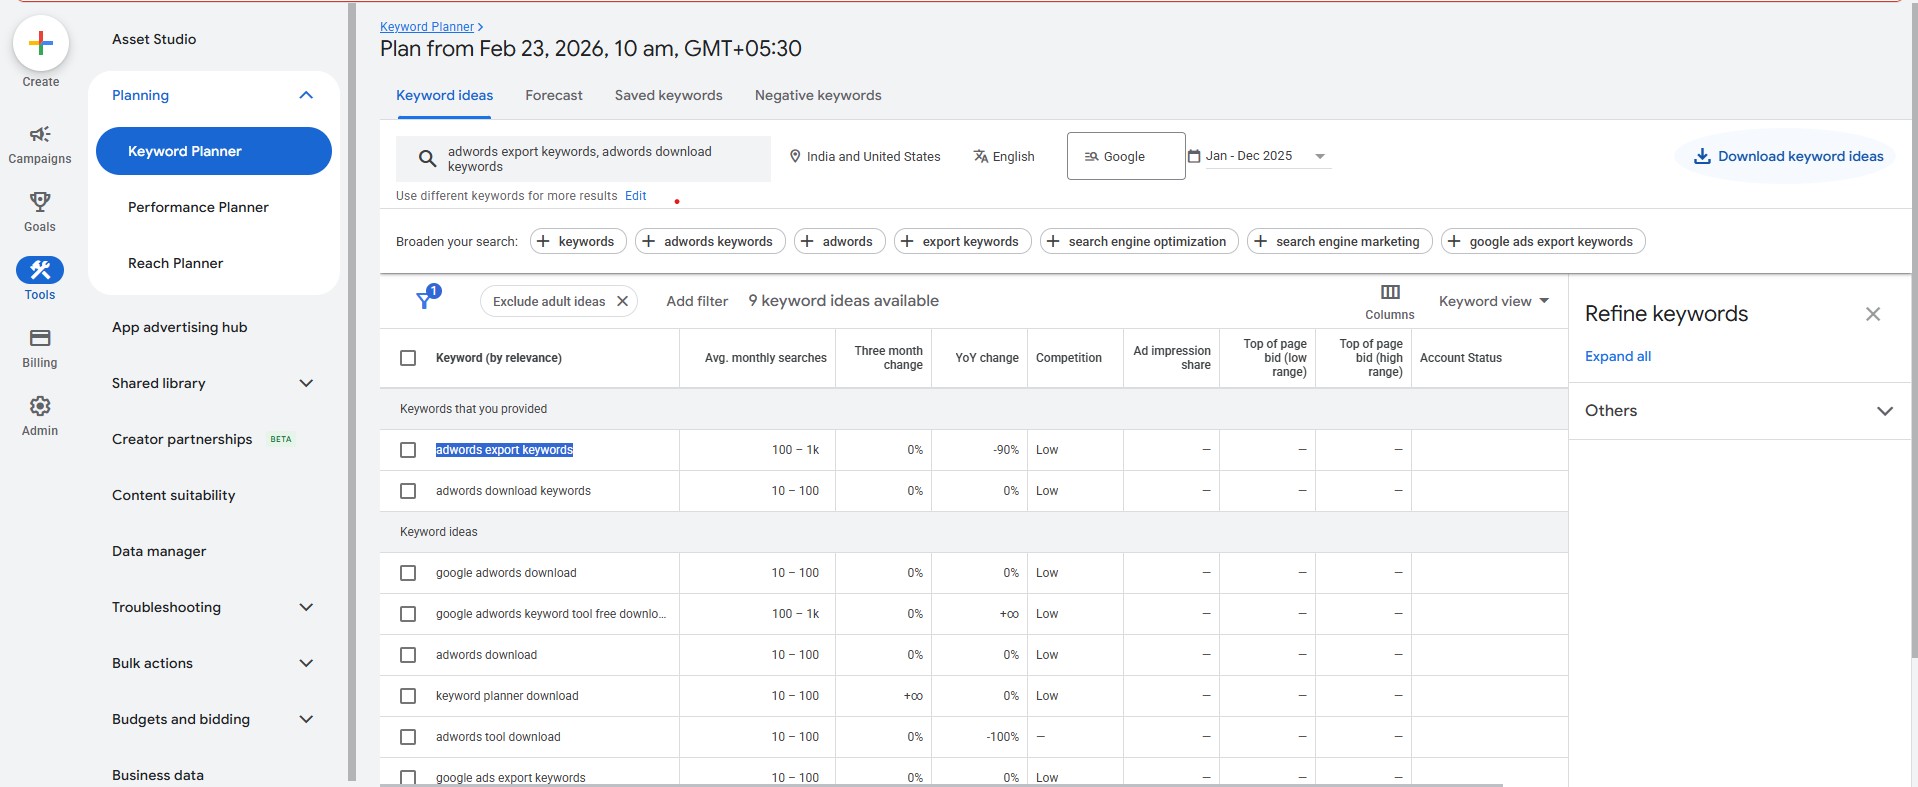
Task: Click Expand all in Refine keywords
Action: point(1618,356)
